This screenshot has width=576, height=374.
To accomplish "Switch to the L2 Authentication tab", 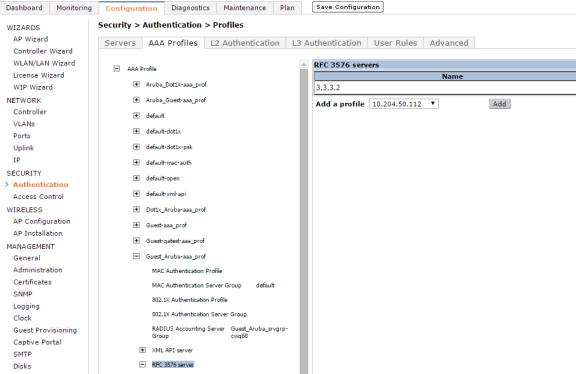I will point(245,43).
